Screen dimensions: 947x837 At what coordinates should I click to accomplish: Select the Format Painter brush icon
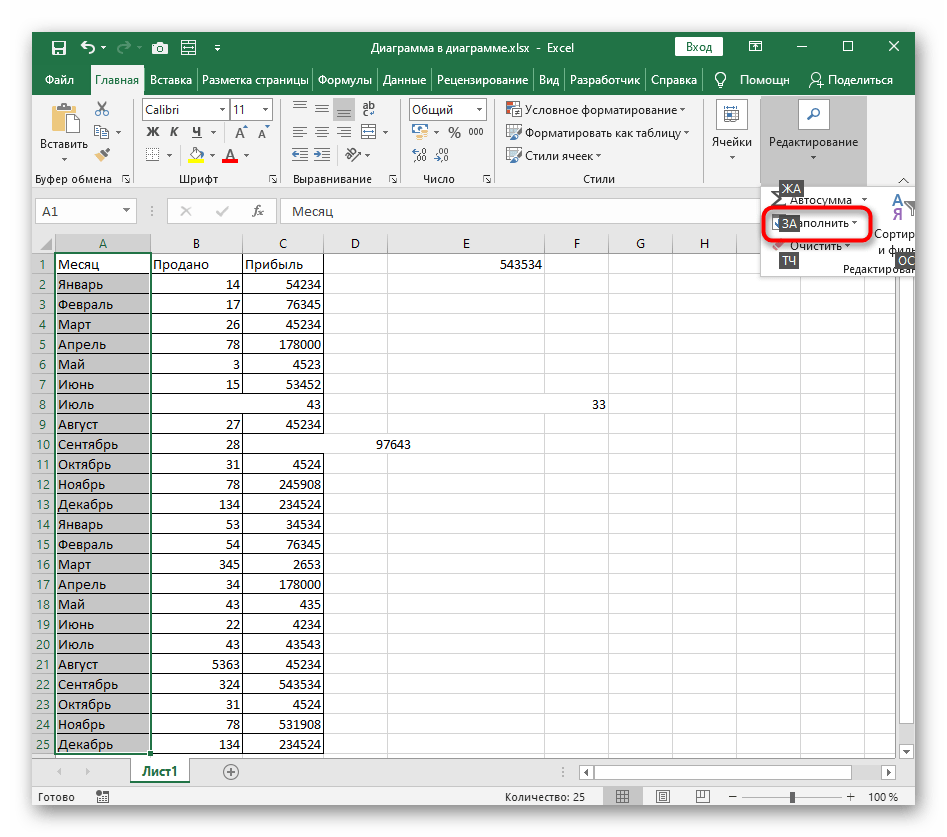(x=101, y=154)
